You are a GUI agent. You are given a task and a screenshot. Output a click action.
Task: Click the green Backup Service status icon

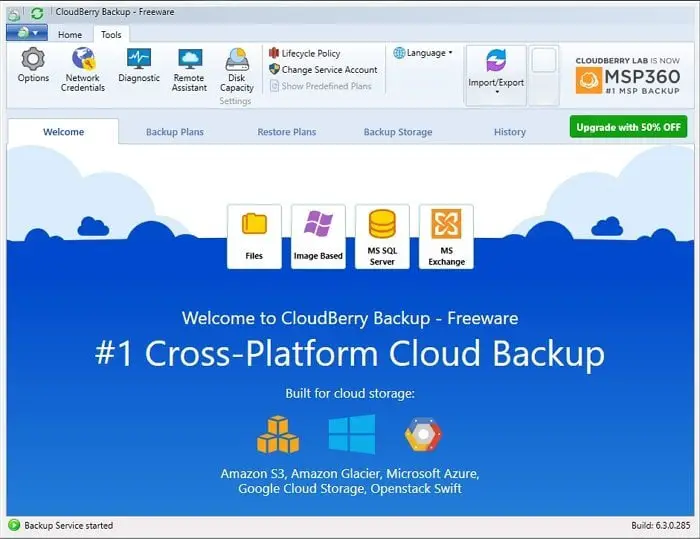pyautogui.click(x=14, y=525)
